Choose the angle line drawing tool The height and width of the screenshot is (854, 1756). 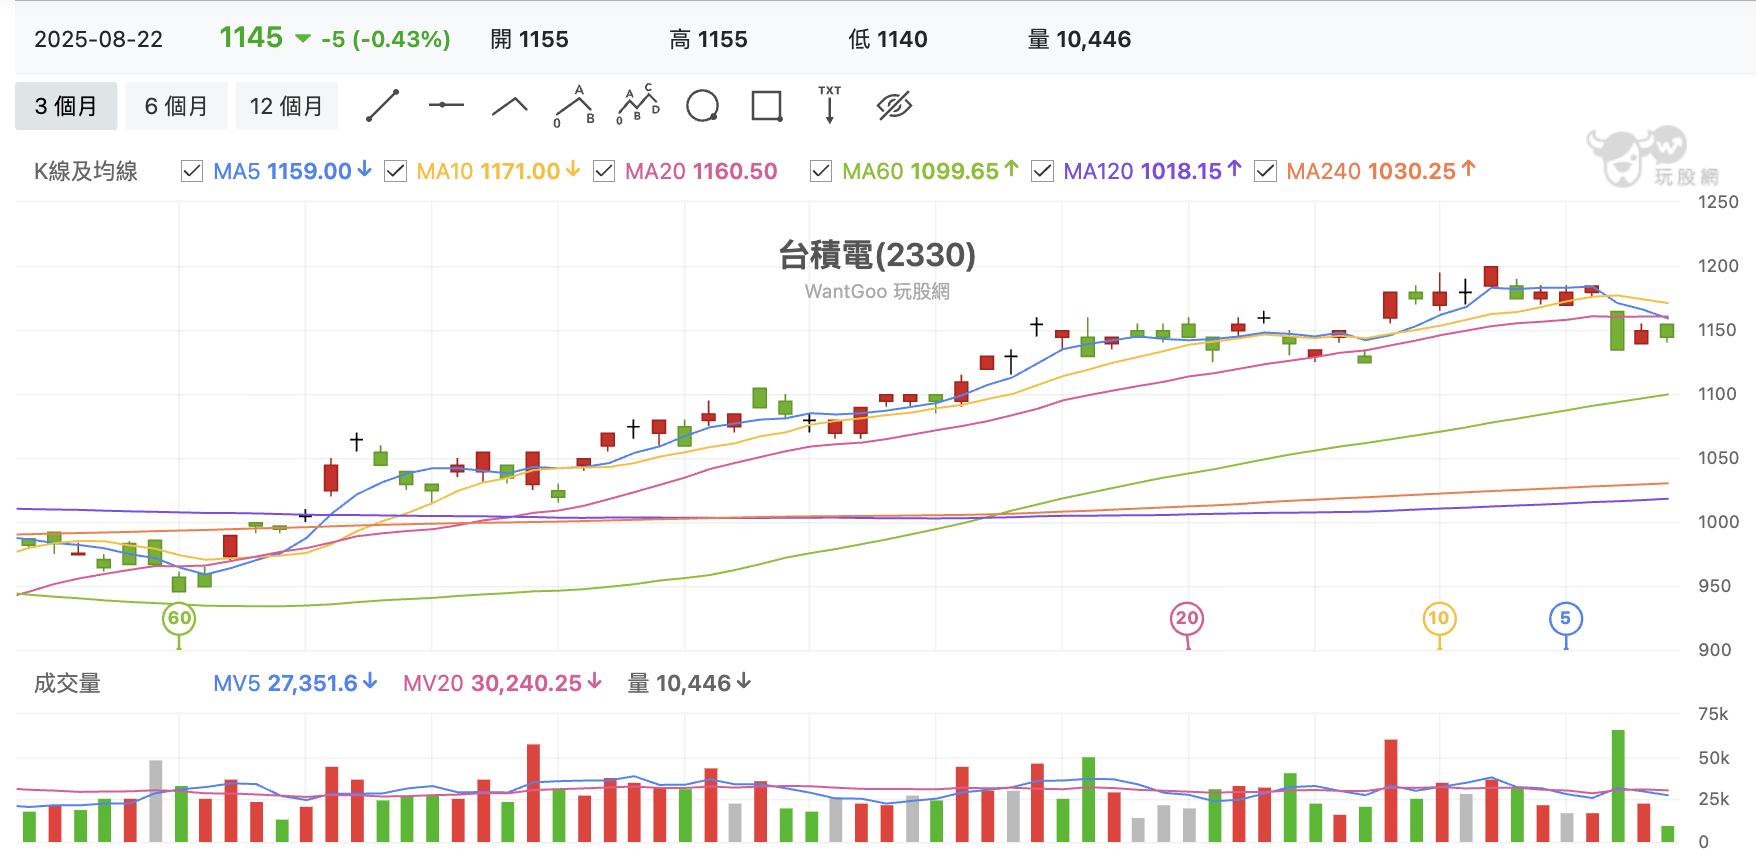click(510, 106)
